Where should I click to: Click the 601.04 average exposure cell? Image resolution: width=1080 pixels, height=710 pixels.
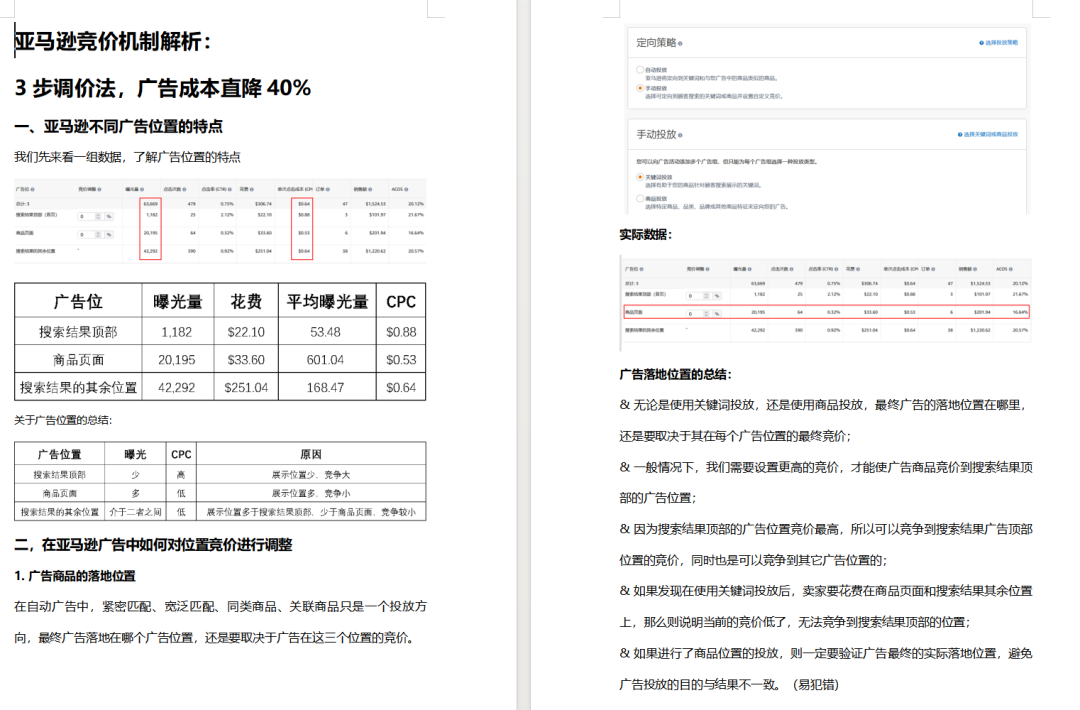point(325,359)
